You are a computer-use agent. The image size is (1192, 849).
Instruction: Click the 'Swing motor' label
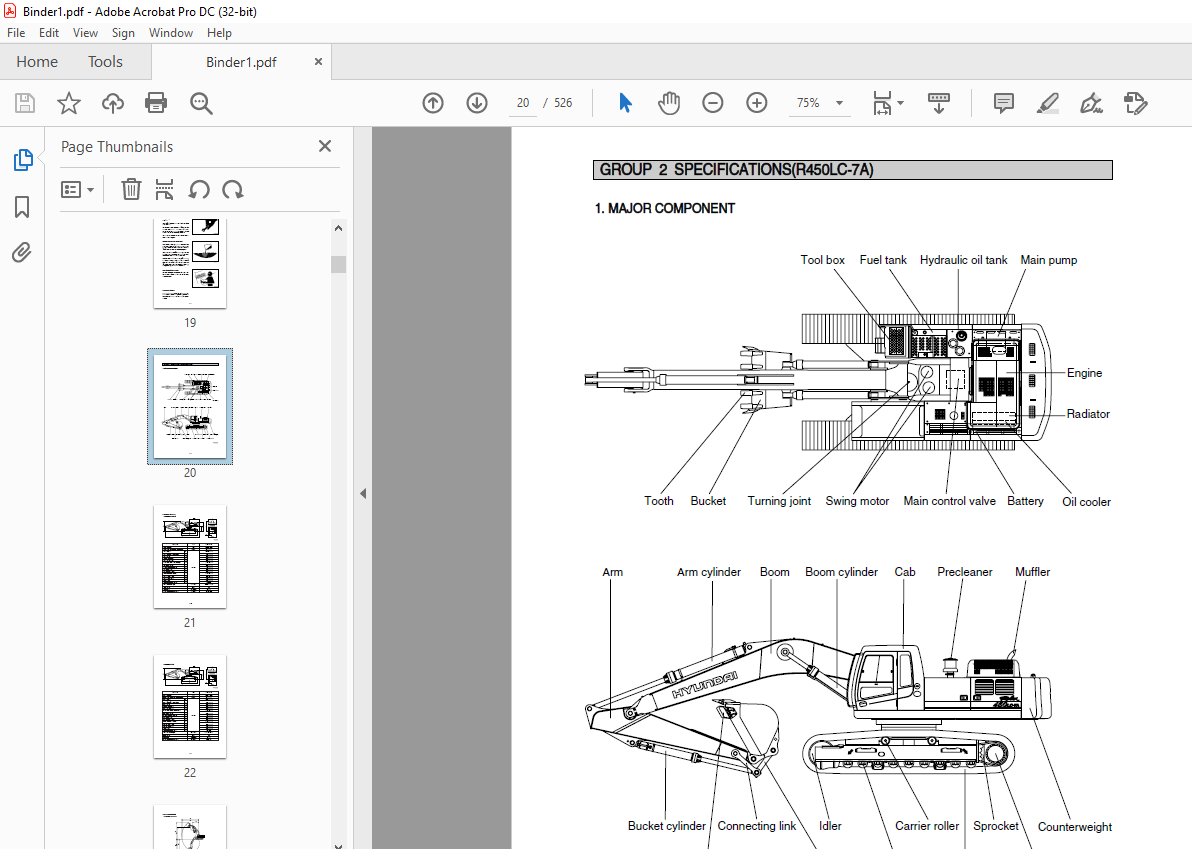coord(857,501)
